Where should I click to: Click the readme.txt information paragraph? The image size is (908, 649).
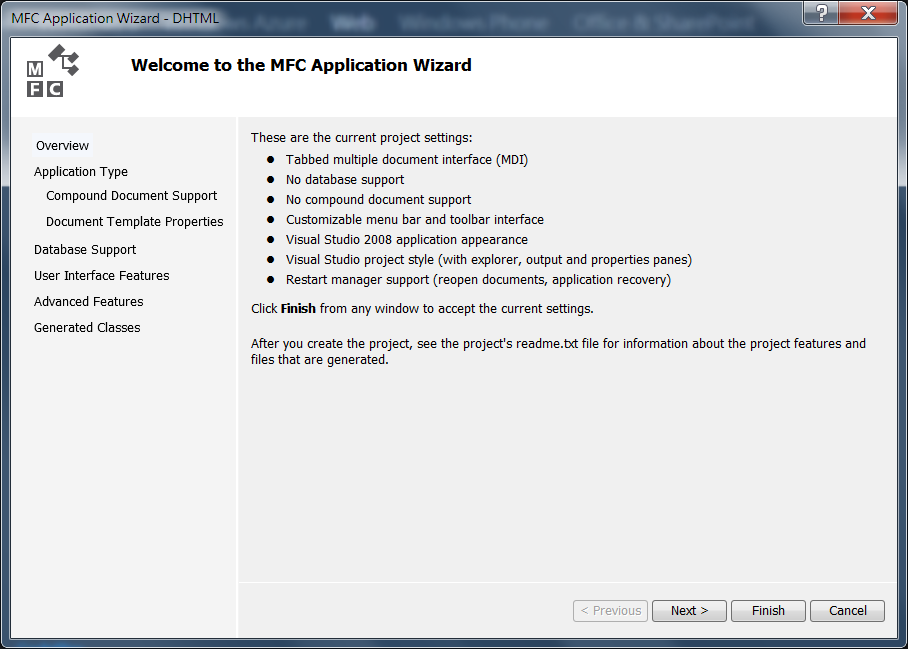558,351
